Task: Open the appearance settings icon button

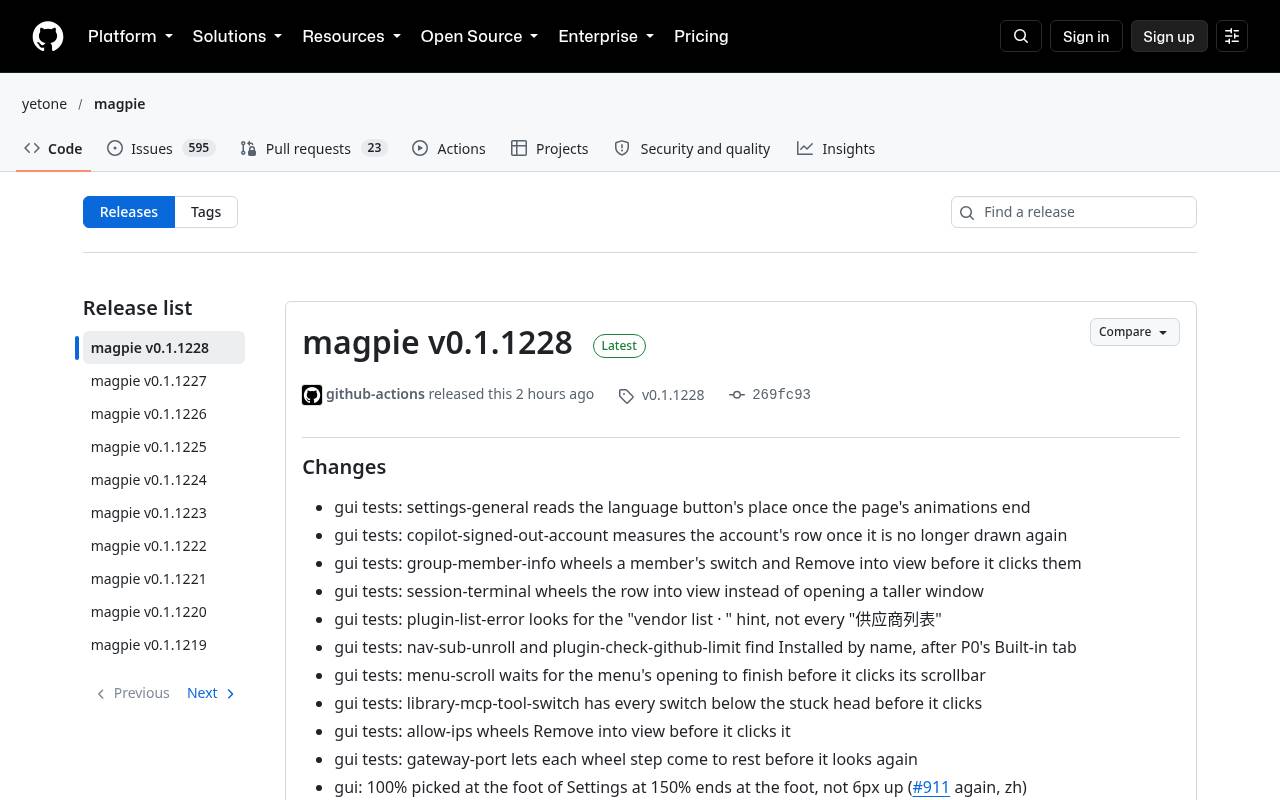Action: coord(1232,36)
